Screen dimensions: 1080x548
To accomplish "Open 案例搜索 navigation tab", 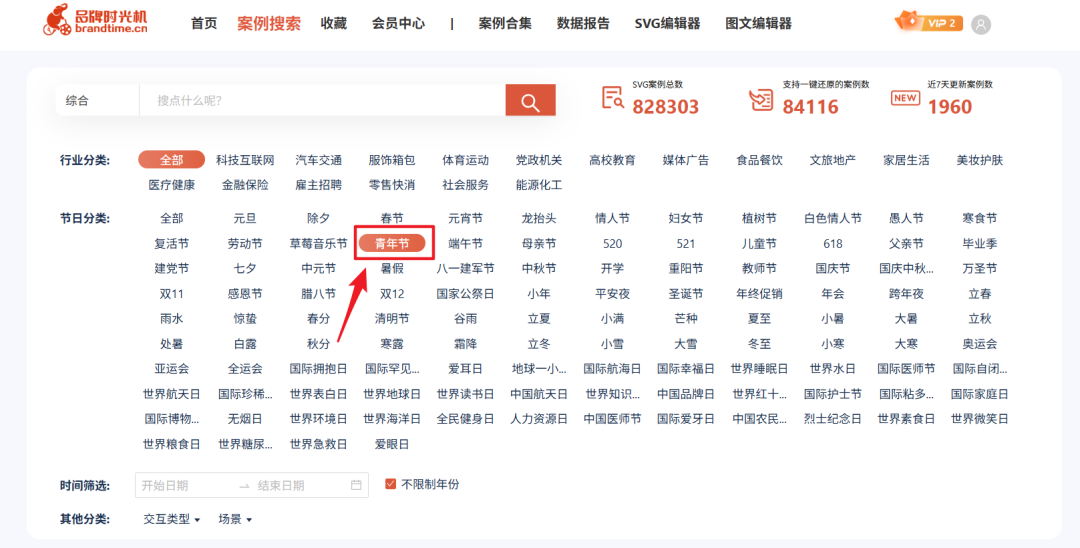I will (x=269, y=23).
